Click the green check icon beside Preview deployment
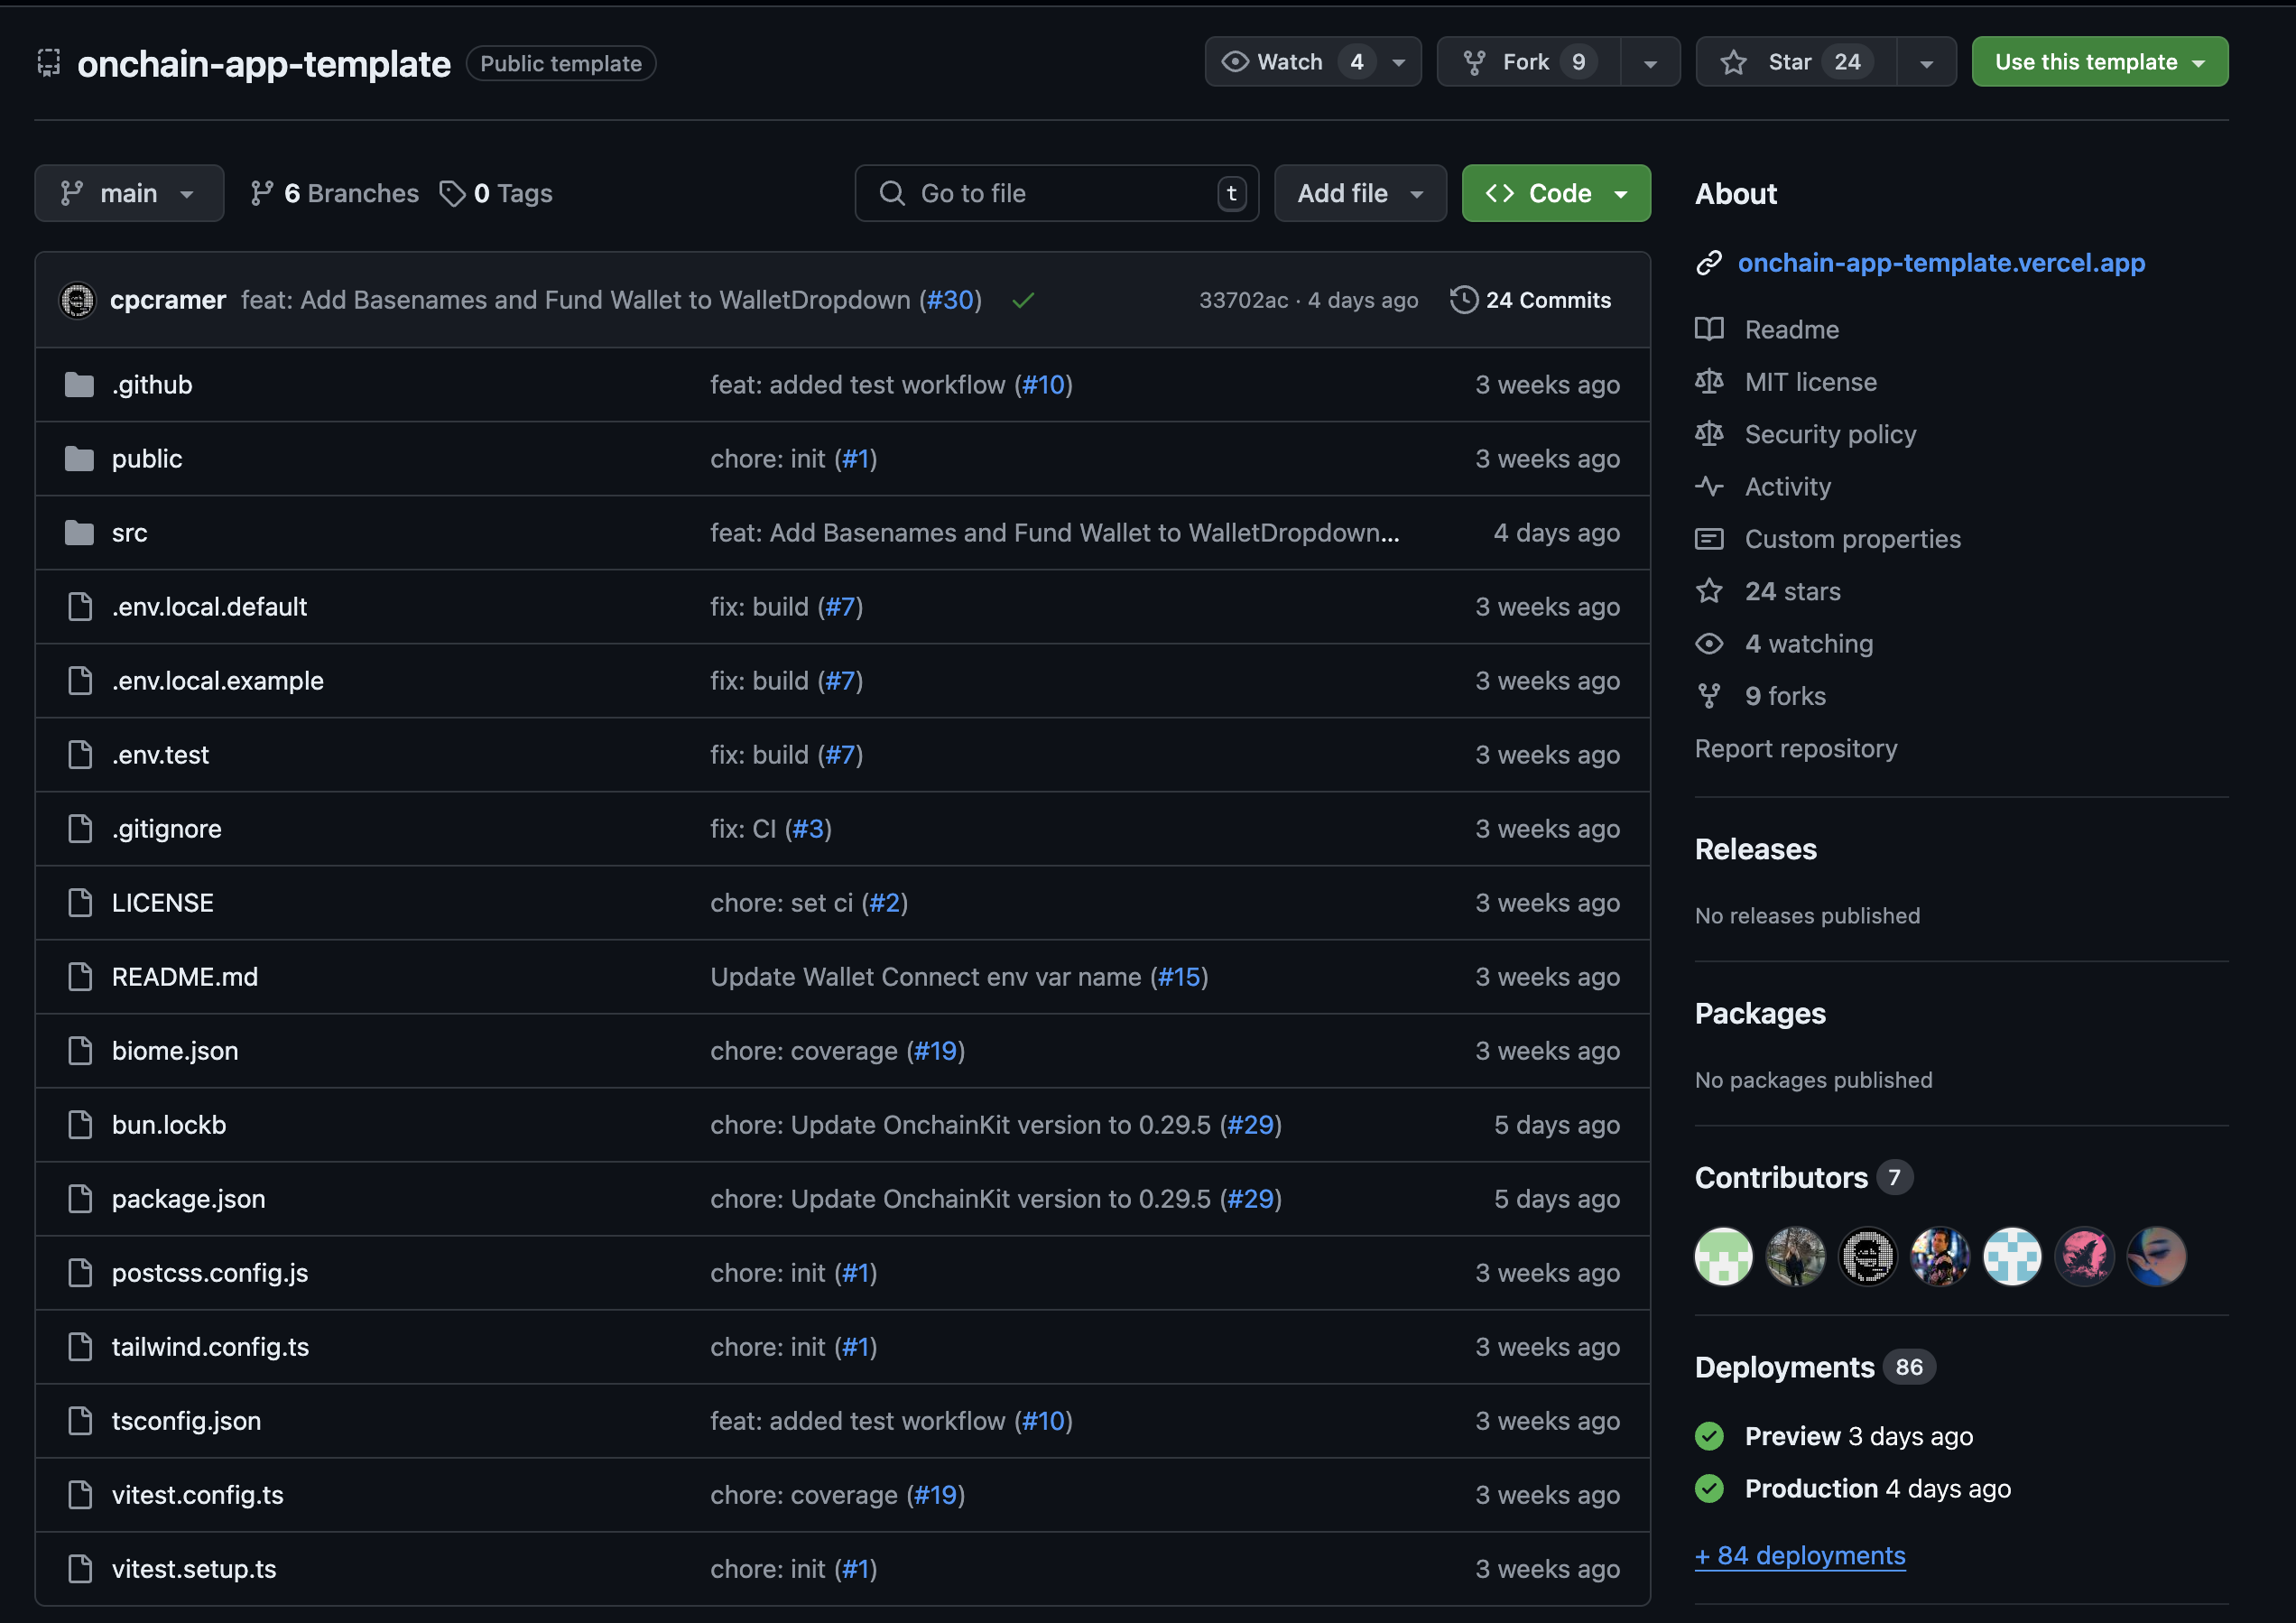The image size is (2296, 1623). (1709, 1436)
